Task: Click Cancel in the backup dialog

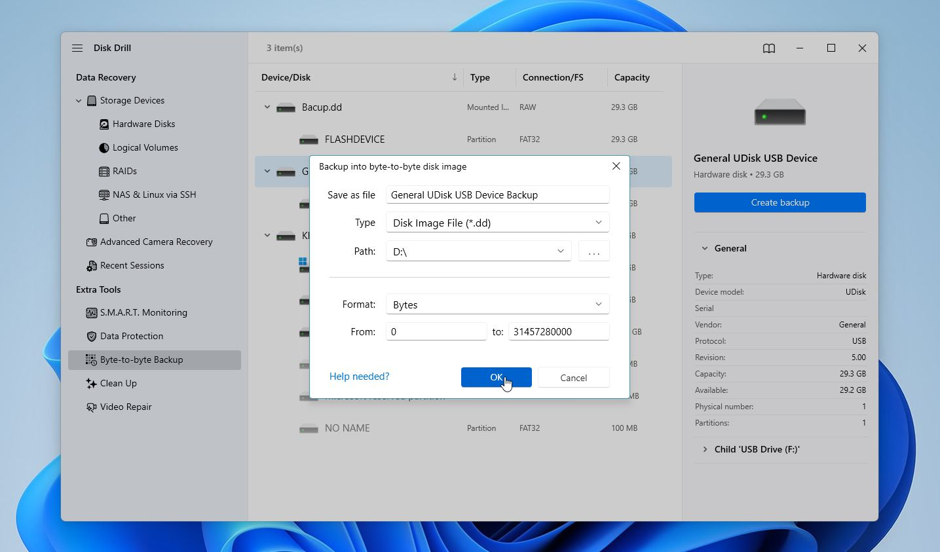Action: [x=573, y=378]
